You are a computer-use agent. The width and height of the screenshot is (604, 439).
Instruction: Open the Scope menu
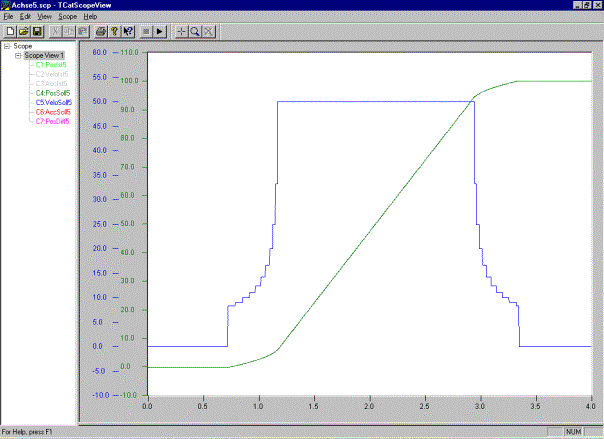click(x=68, y=18)
